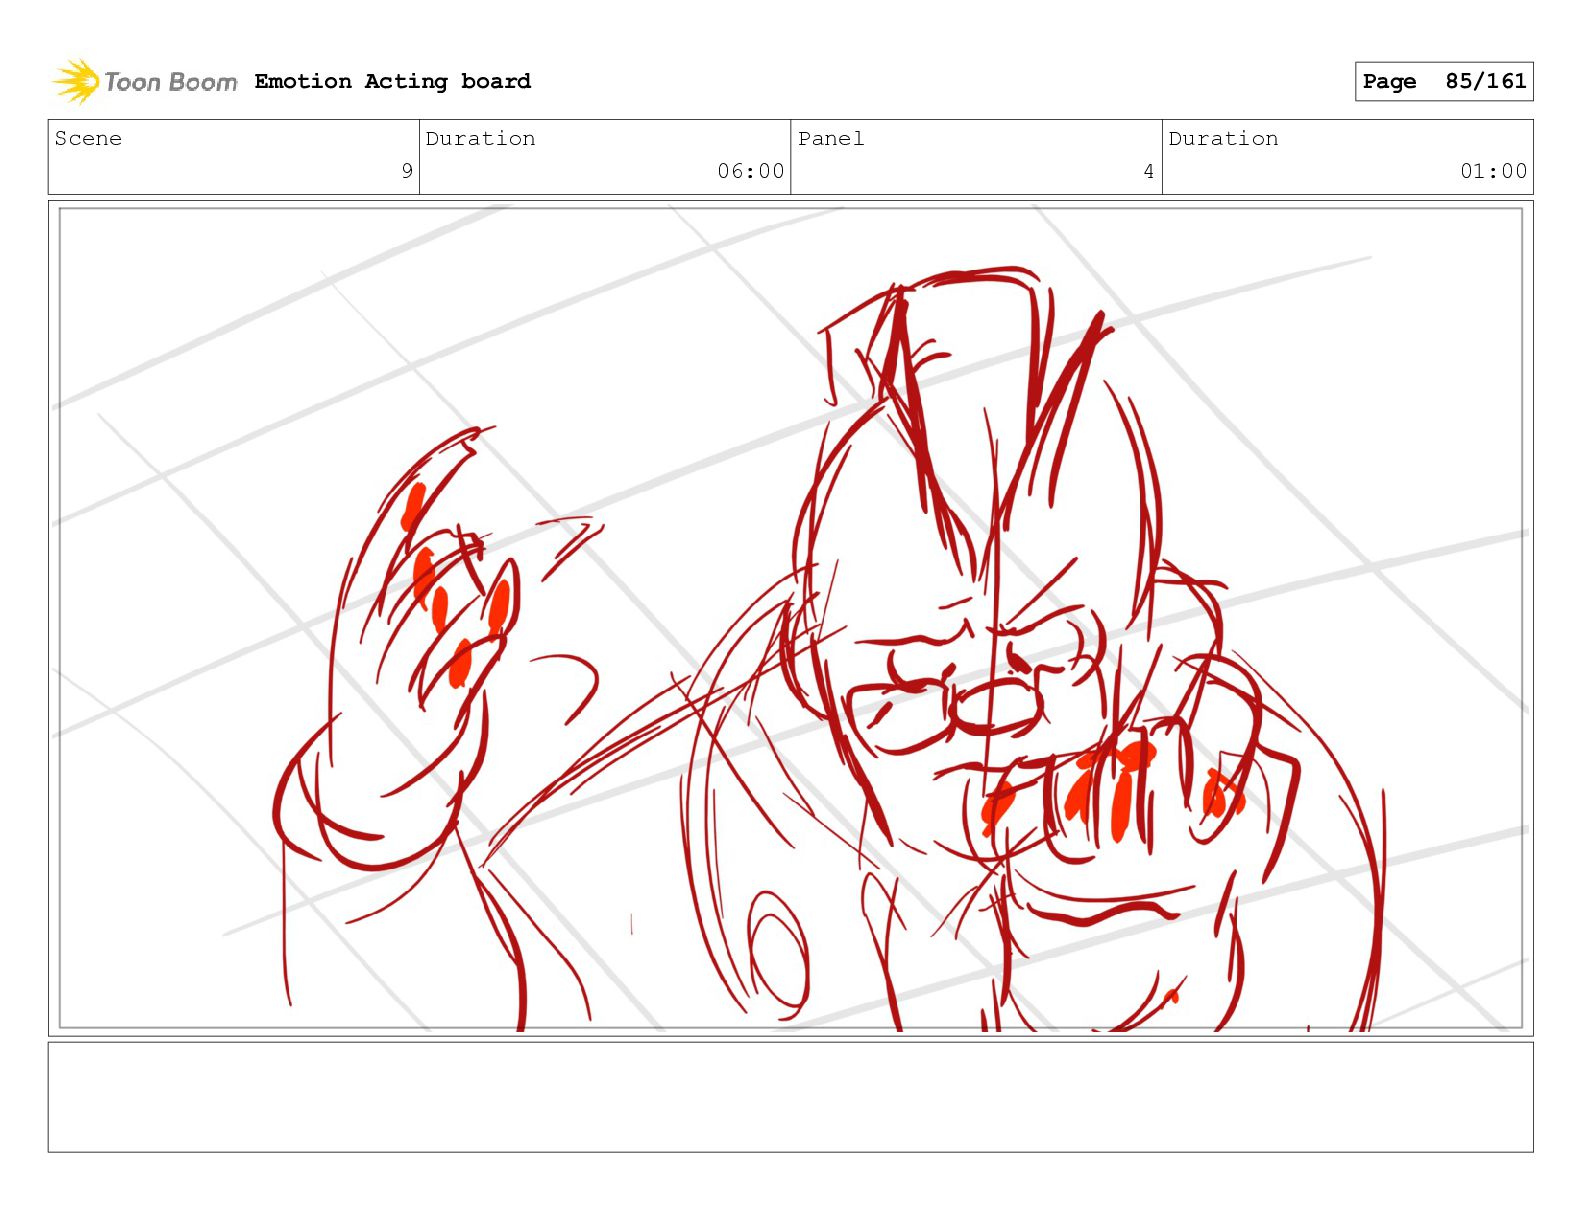Image resolution: width=1584 pixels, height=1224 pixels.
Task: Click the scene Duration label
Action: click(480, 138)
